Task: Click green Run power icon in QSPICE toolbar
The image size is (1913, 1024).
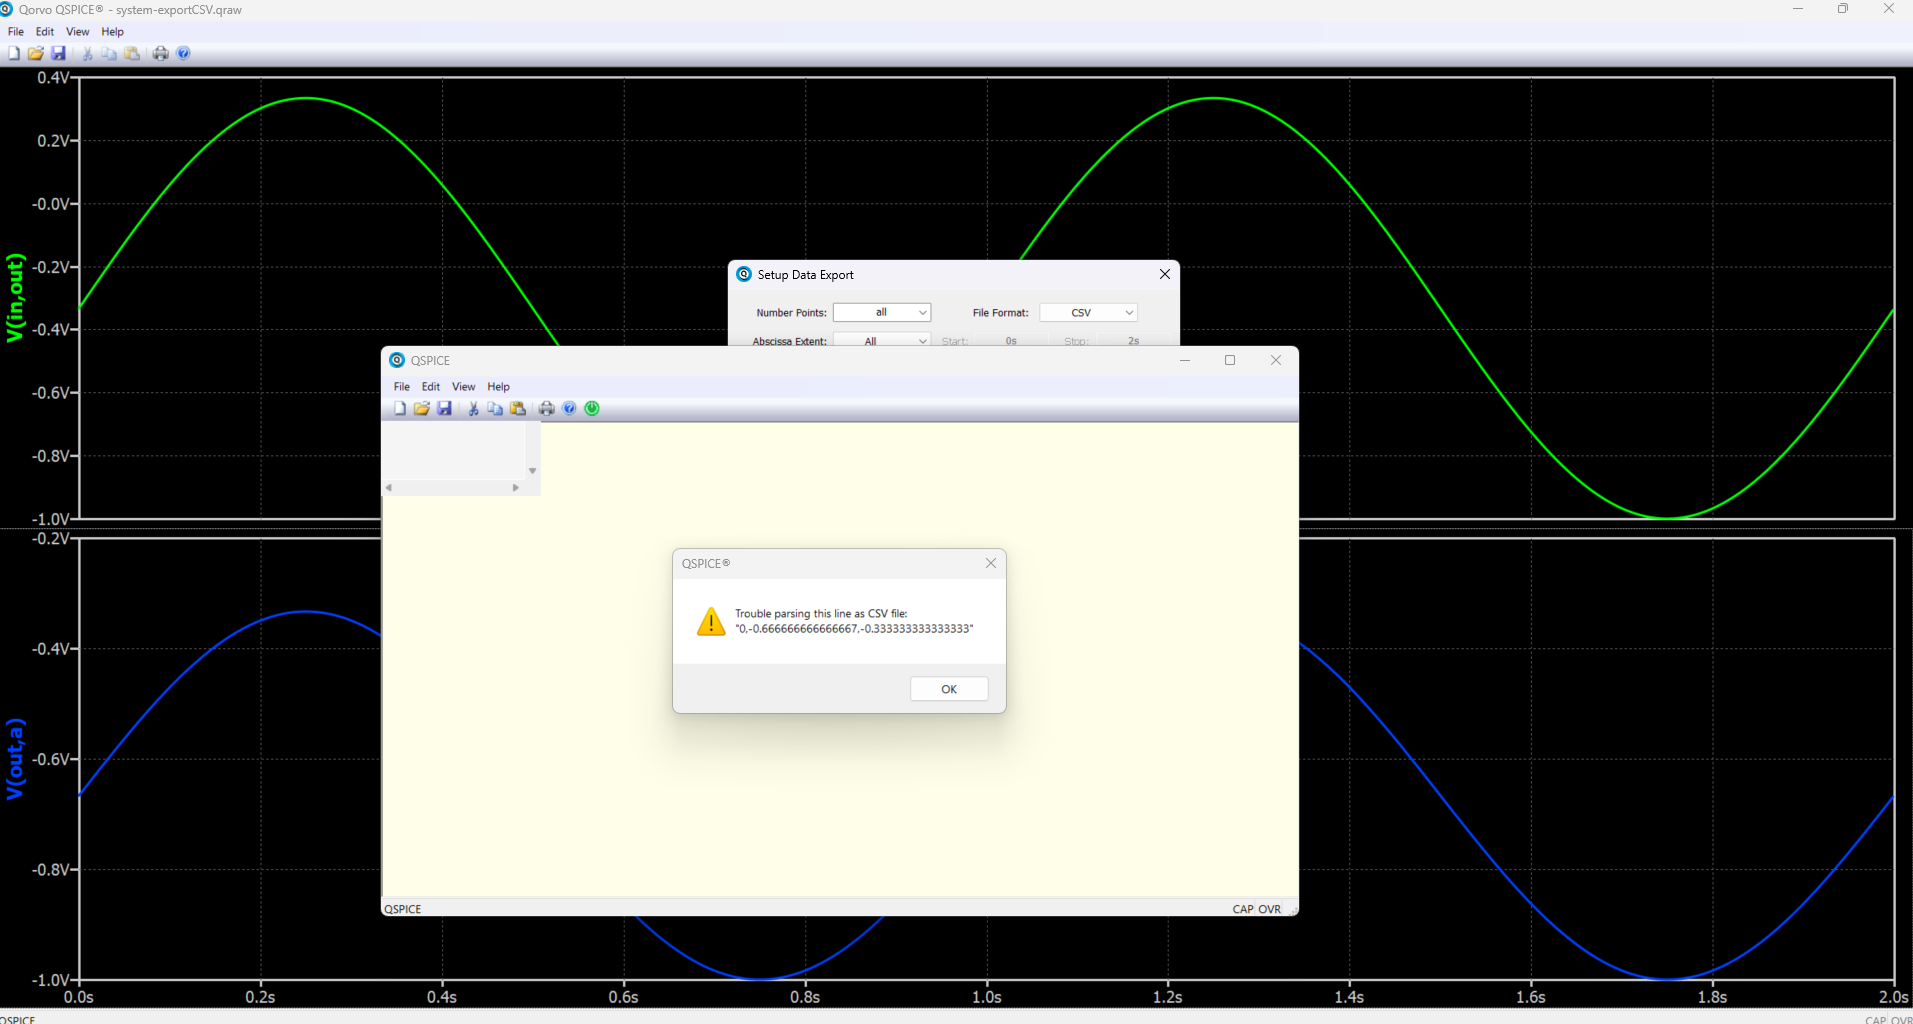Action: coord(592,408)
